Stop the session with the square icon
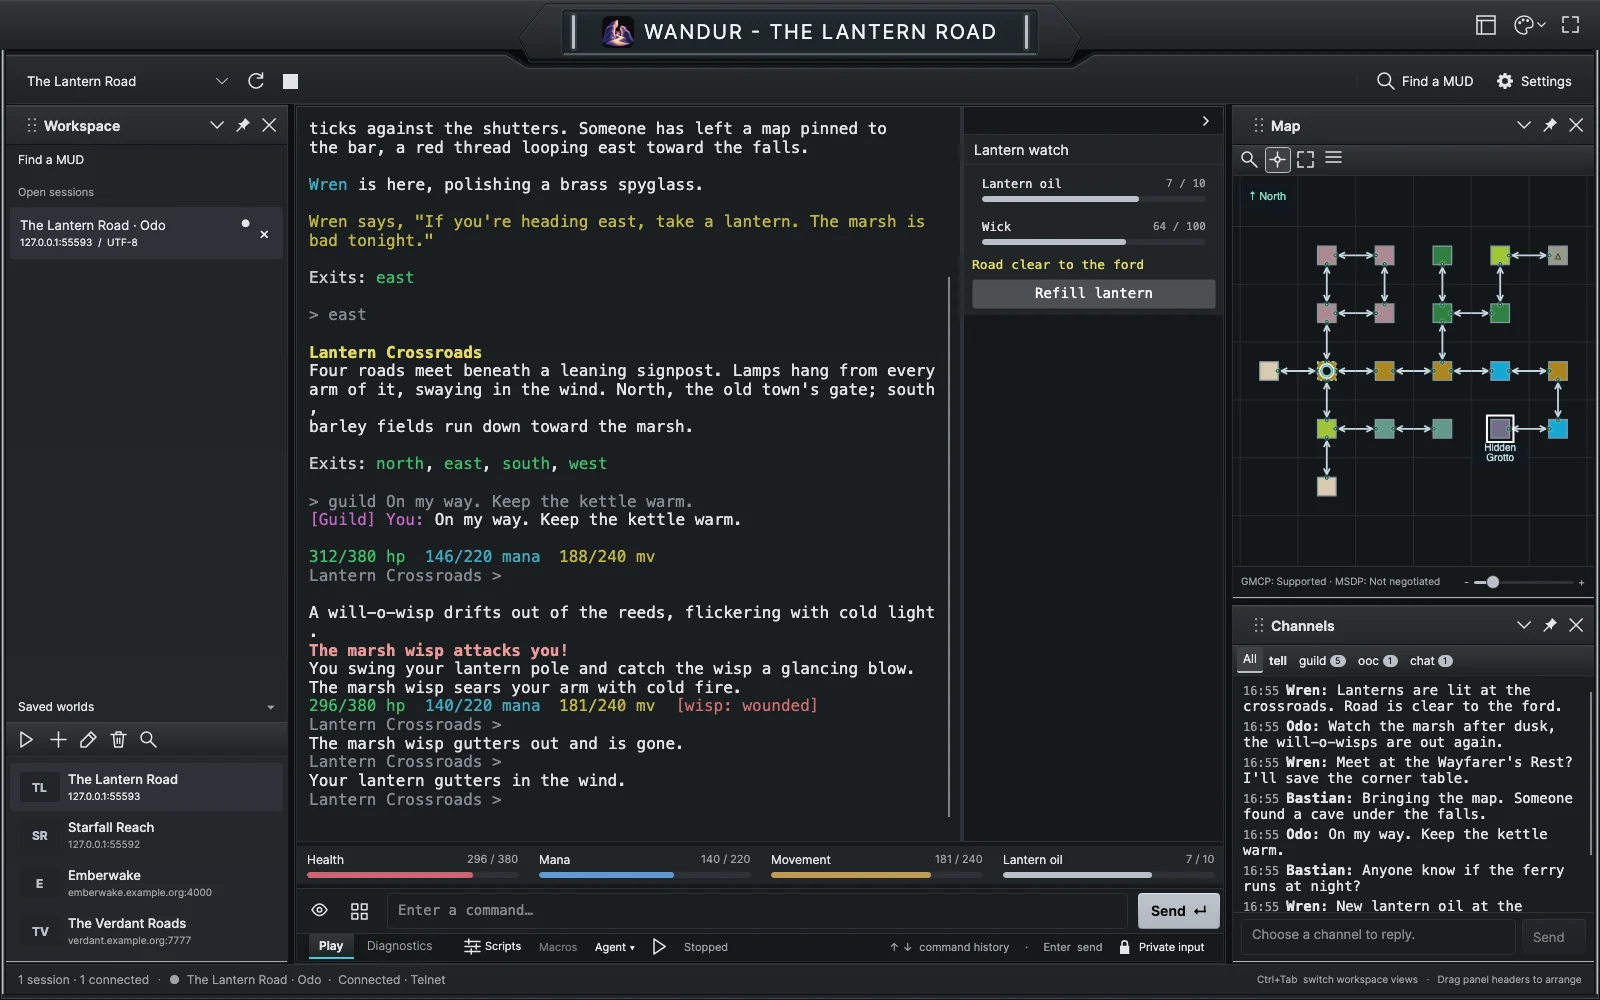This screenshot has width=1600, height=1000. click(290, 81)
